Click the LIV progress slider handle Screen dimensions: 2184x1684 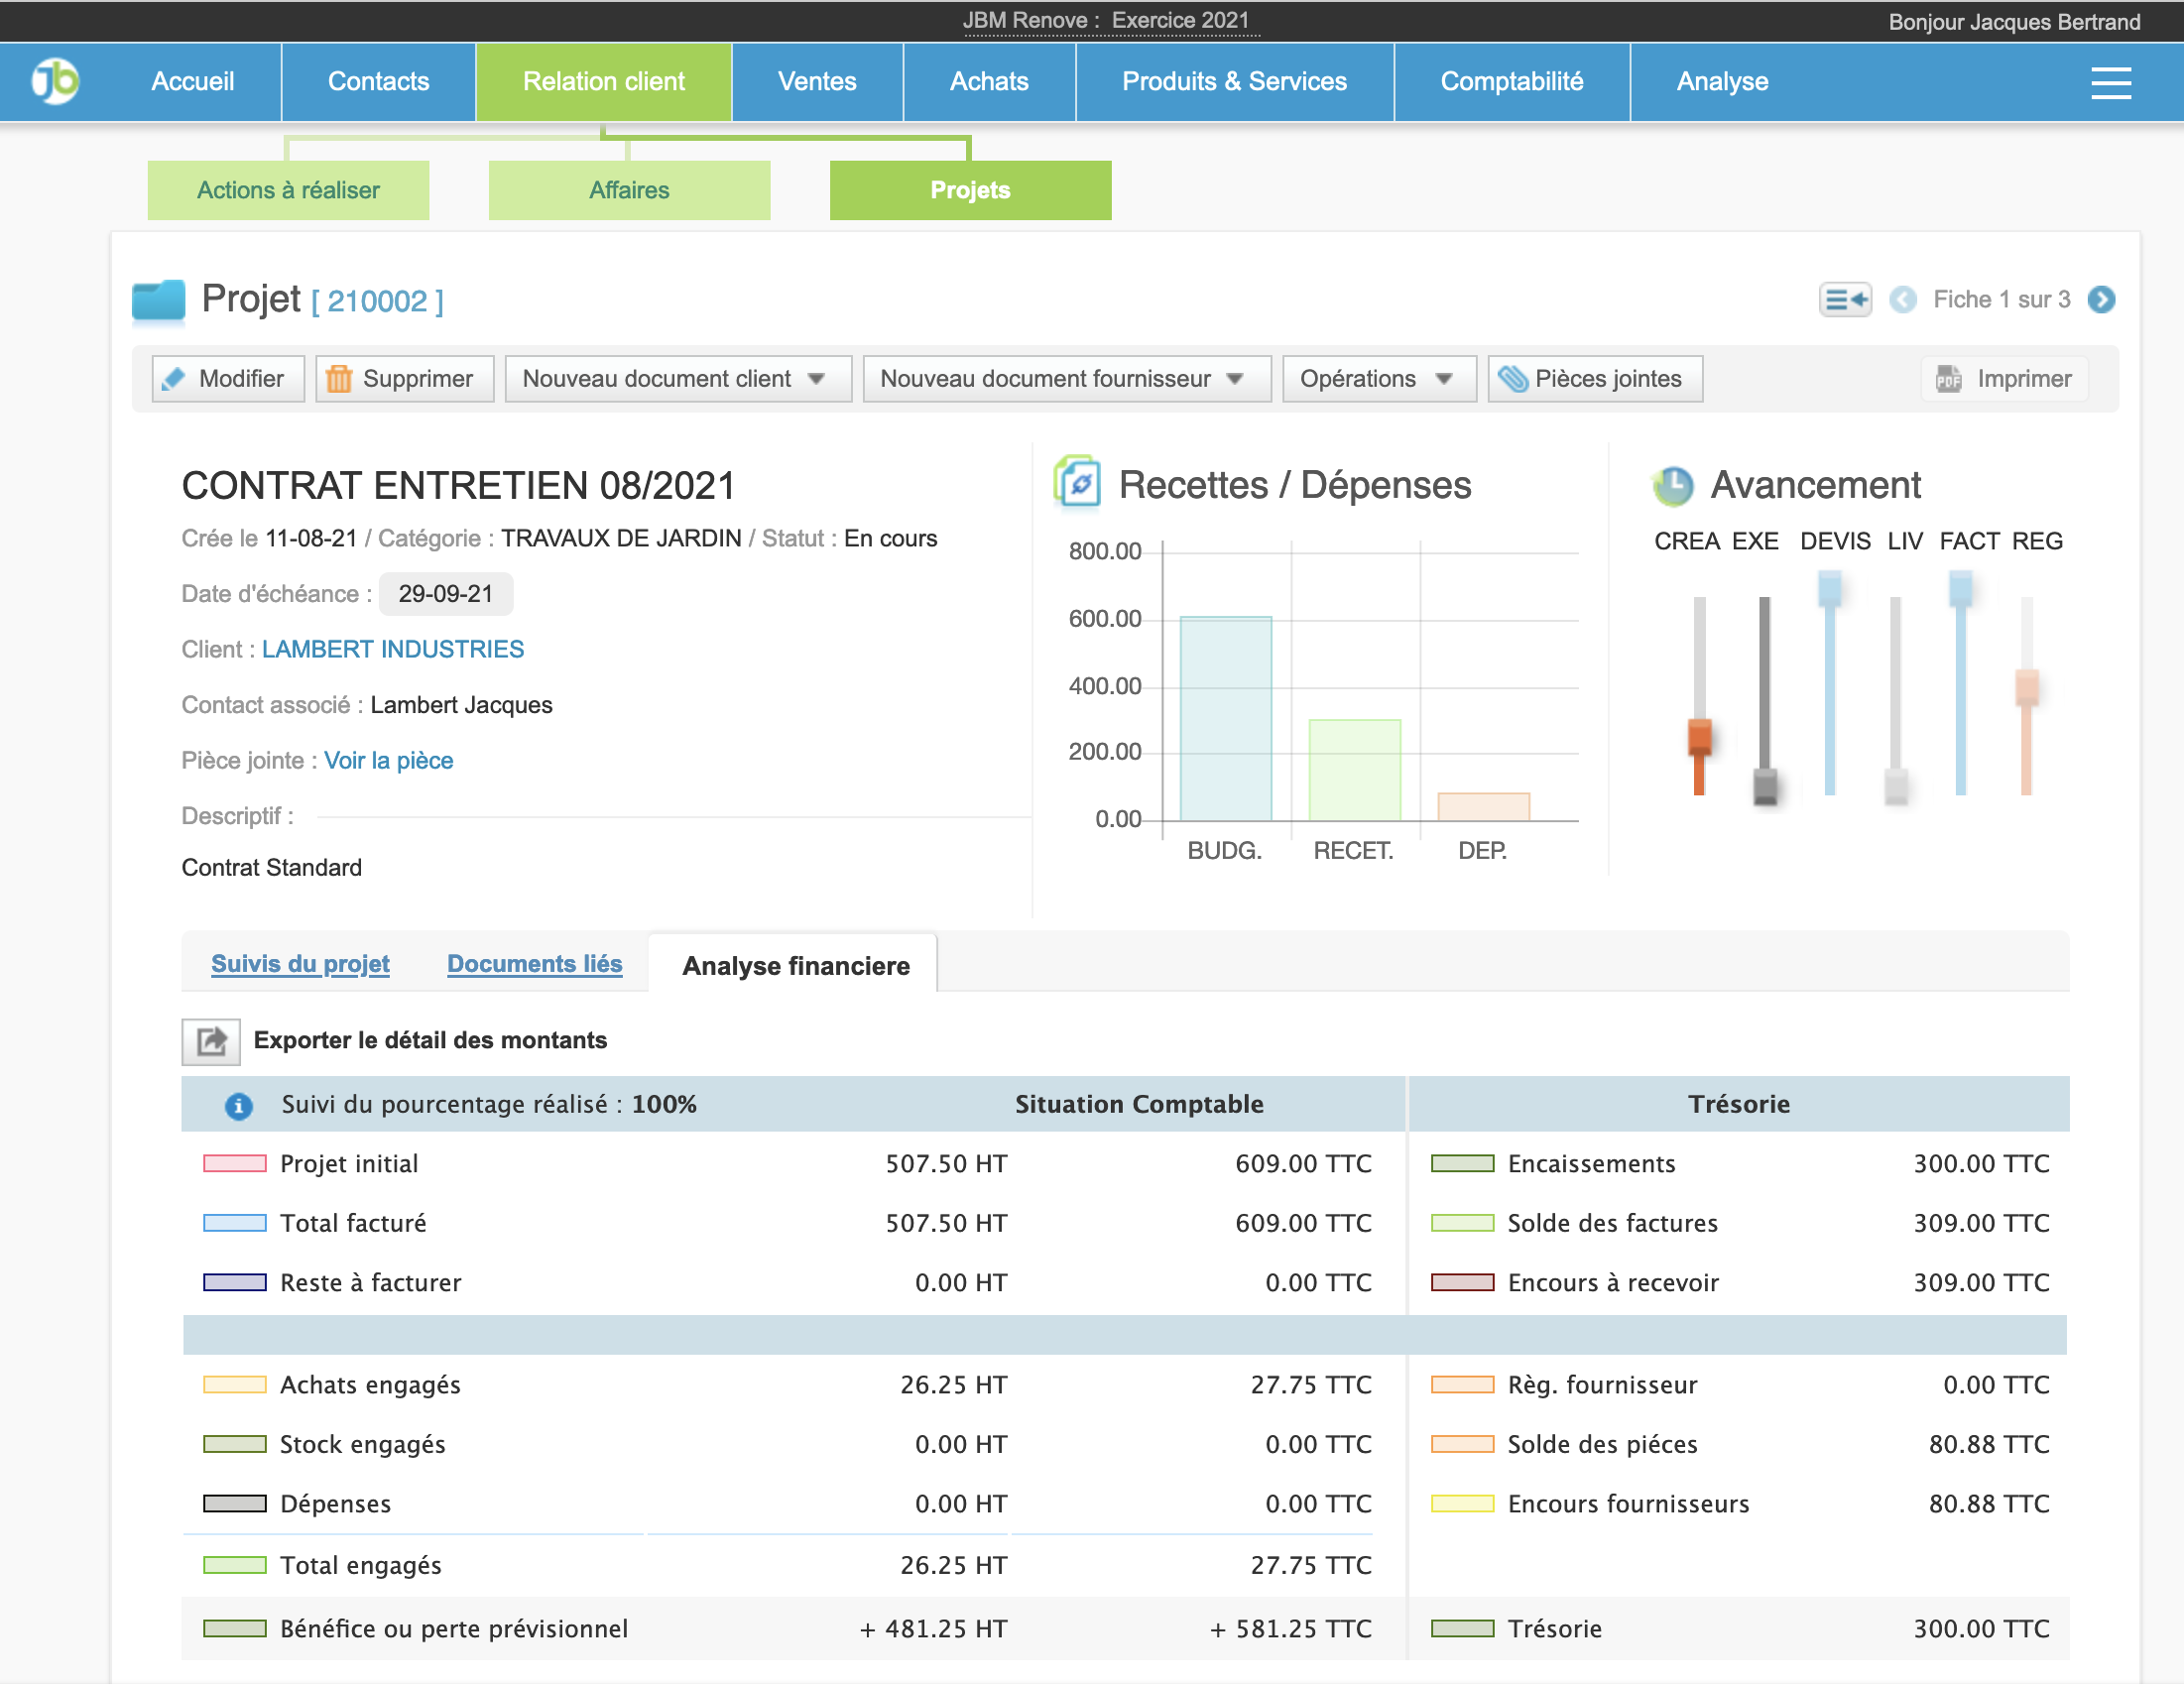pos(1896,787)
